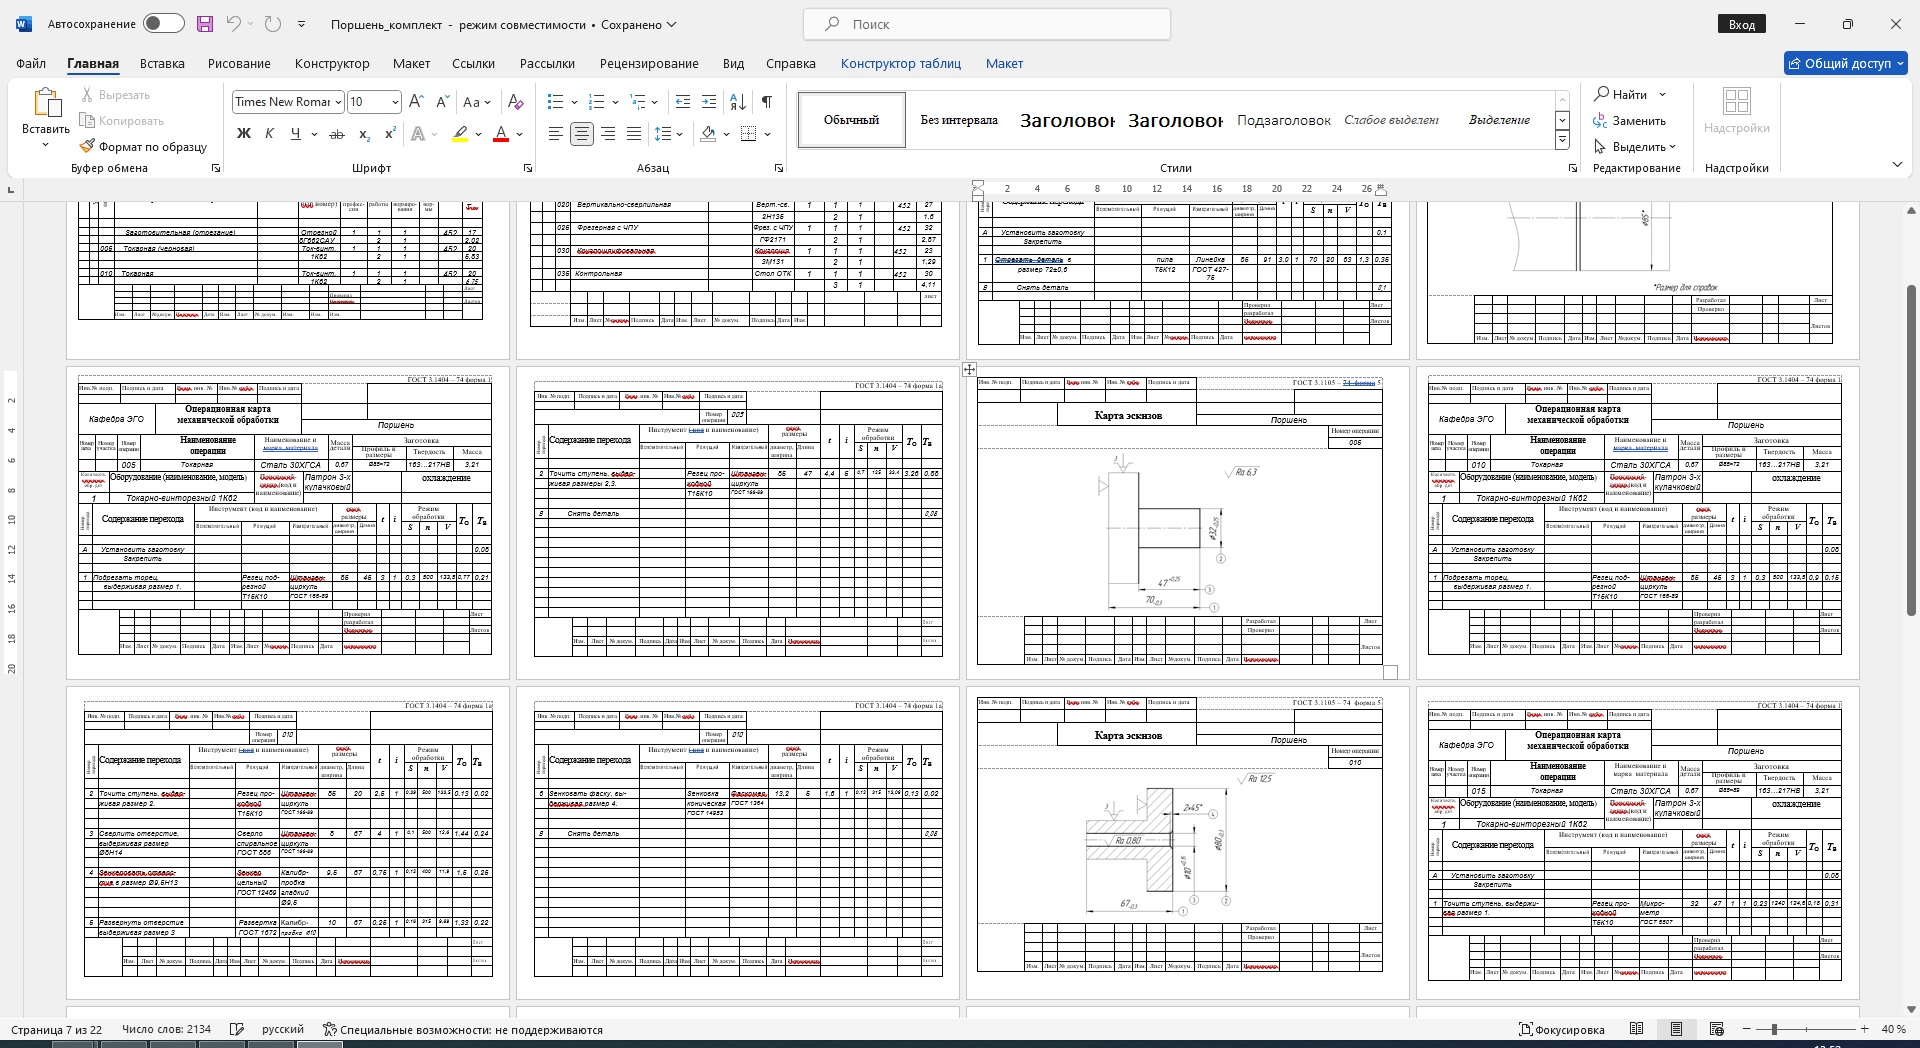Click the zoom slider in status bar
This screenshot has width=1920, height=1048.
[1774, 1029]
